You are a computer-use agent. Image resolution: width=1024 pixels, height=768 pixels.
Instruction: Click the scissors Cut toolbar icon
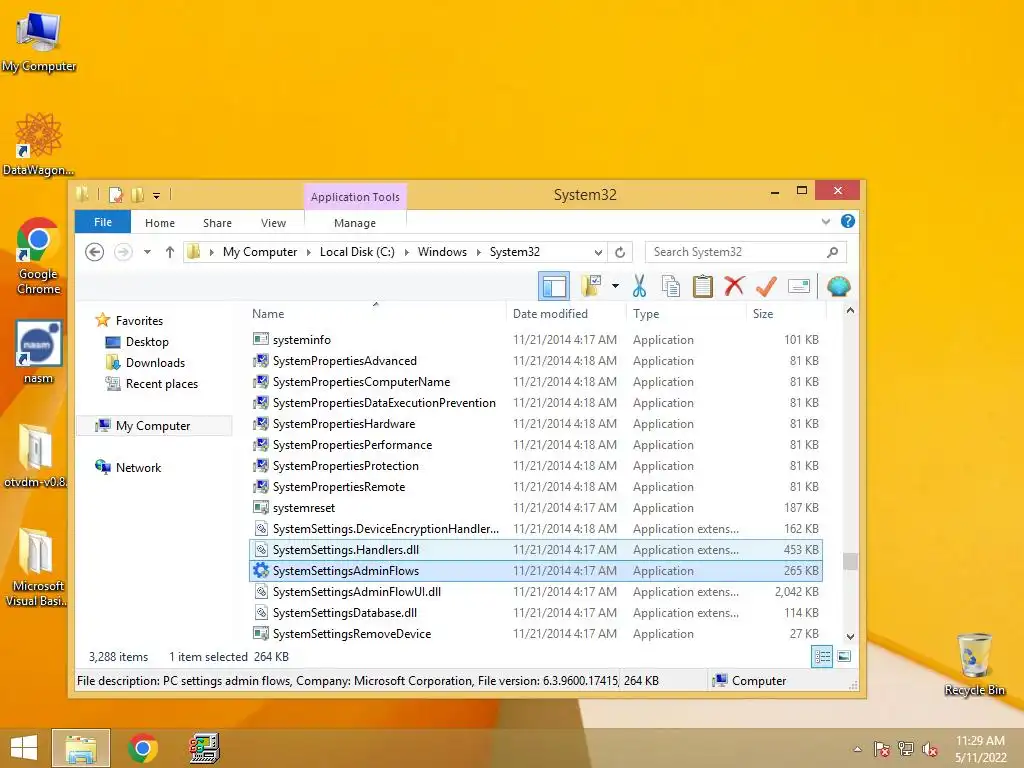(x=639, y=286)
